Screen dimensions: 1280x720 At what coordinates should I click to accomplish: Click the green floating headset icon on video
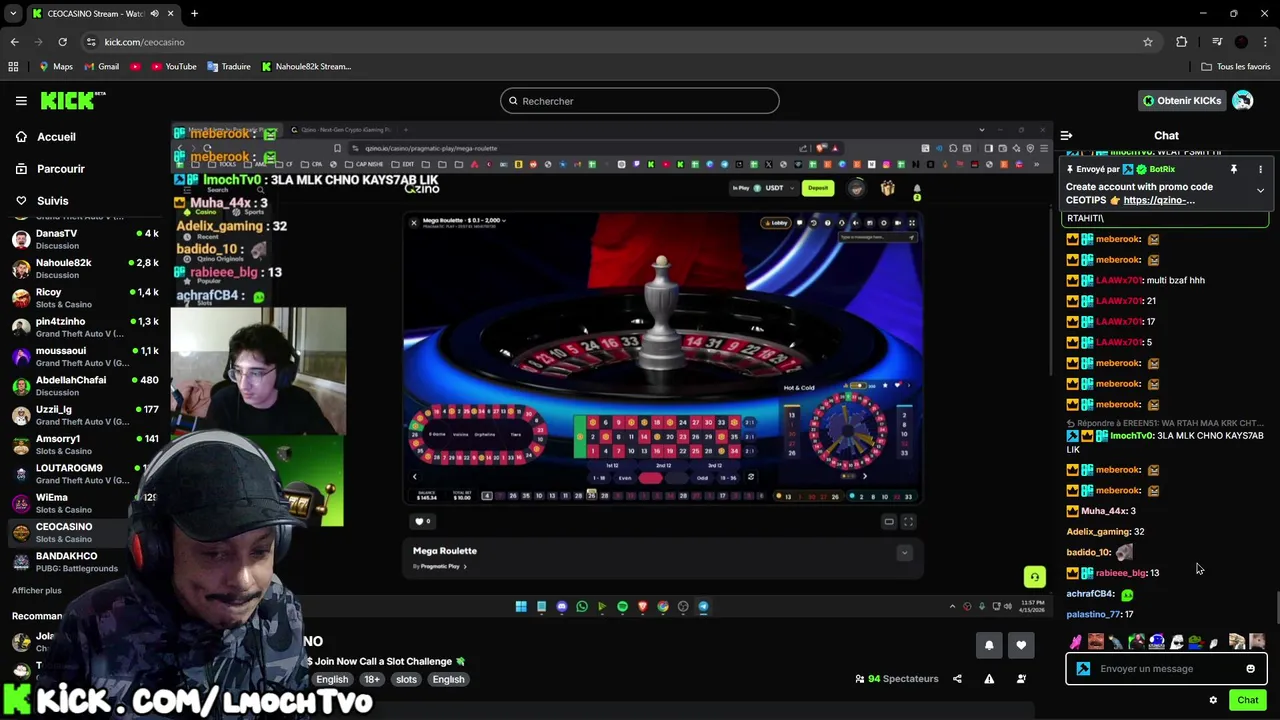tap(1034, 577)
